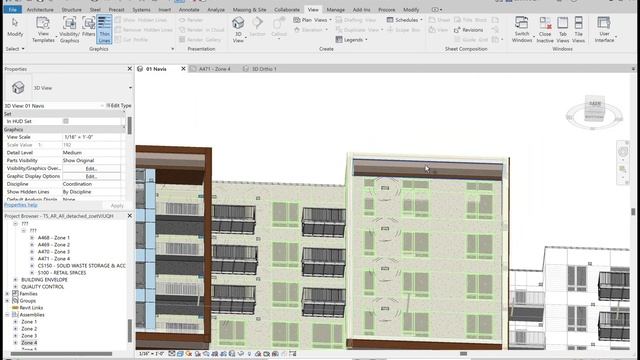Switch to the Manage ribbon tab
Viewport: 640px width, 360px height.
pos(336,9)
